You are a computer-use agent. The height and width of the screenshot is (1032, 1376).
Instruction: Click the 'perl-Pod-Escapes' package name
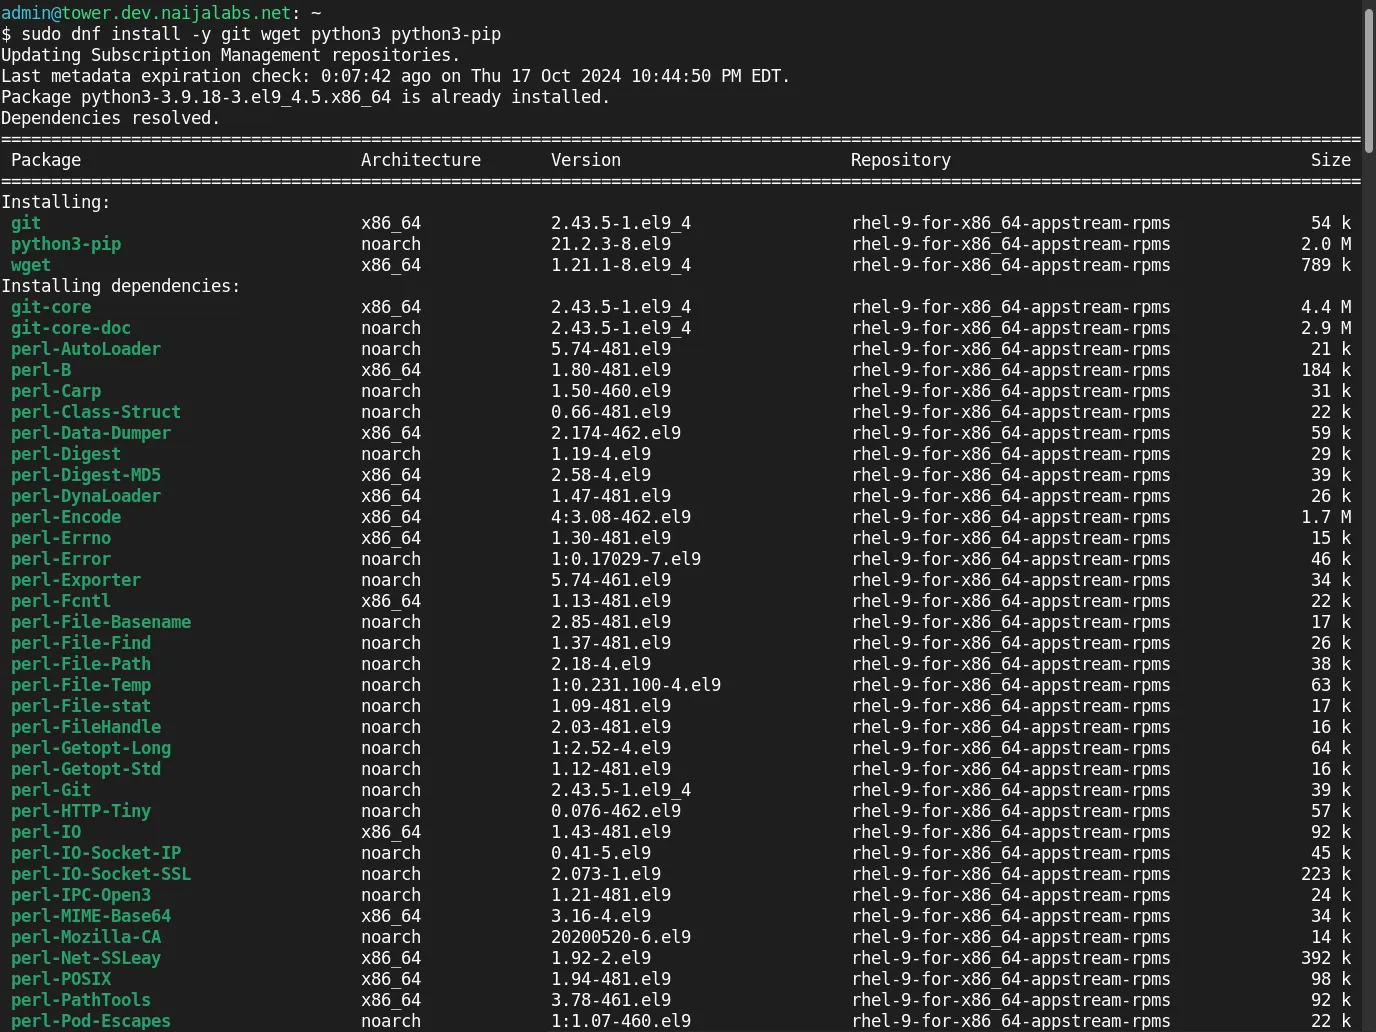coord(91,1021)
